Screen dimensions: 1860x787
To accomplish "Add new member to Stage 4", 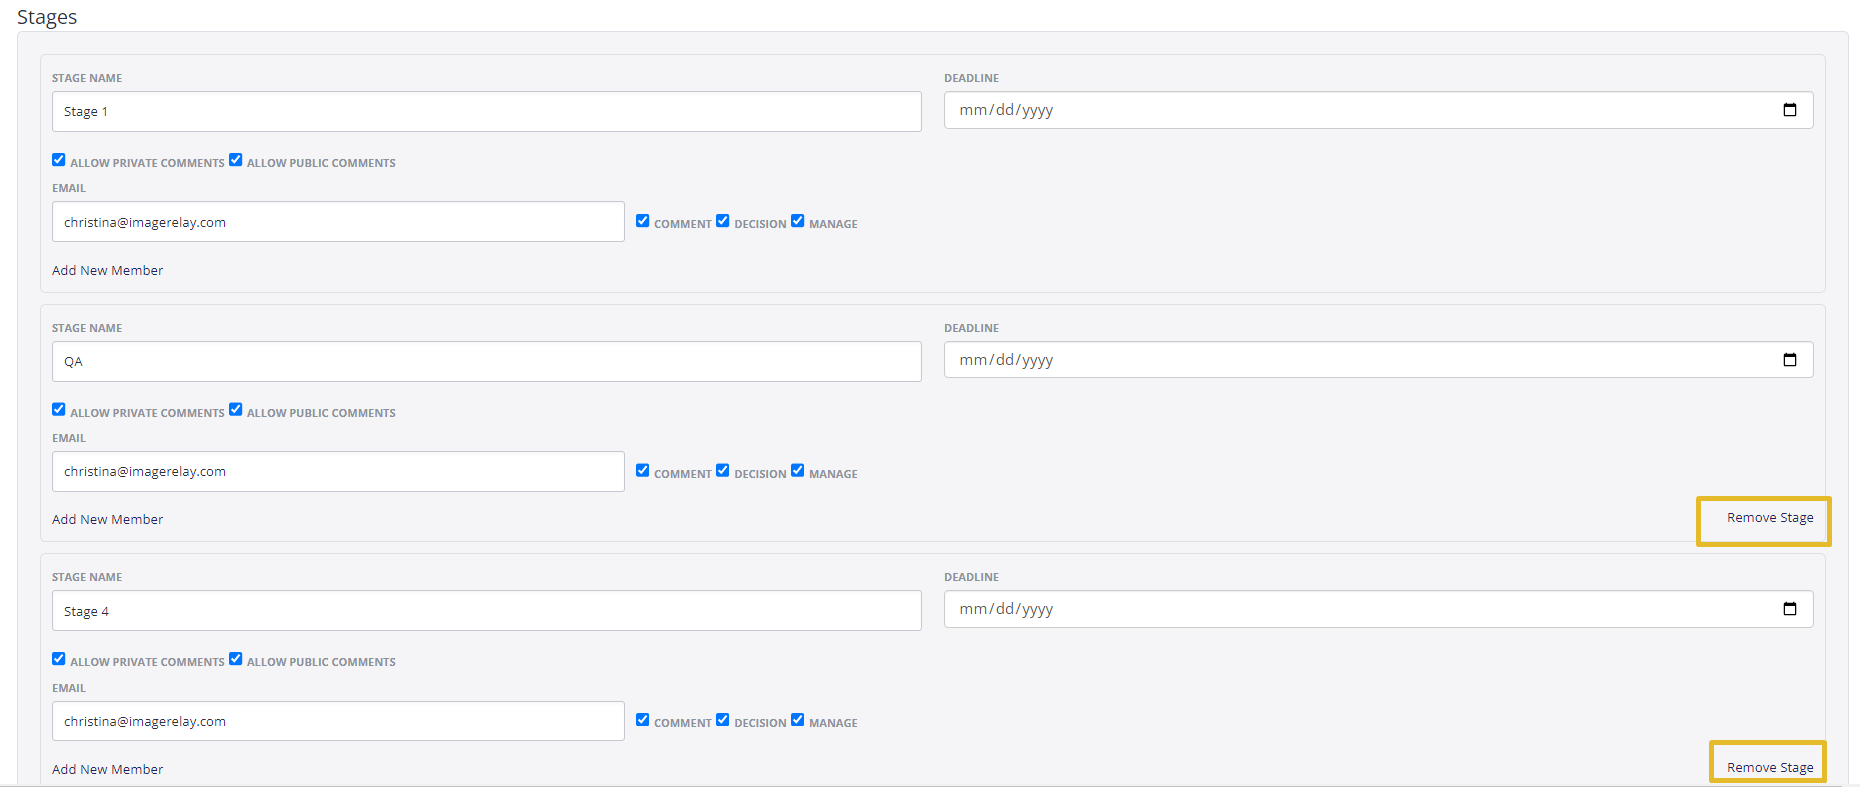I will [108, 770].
